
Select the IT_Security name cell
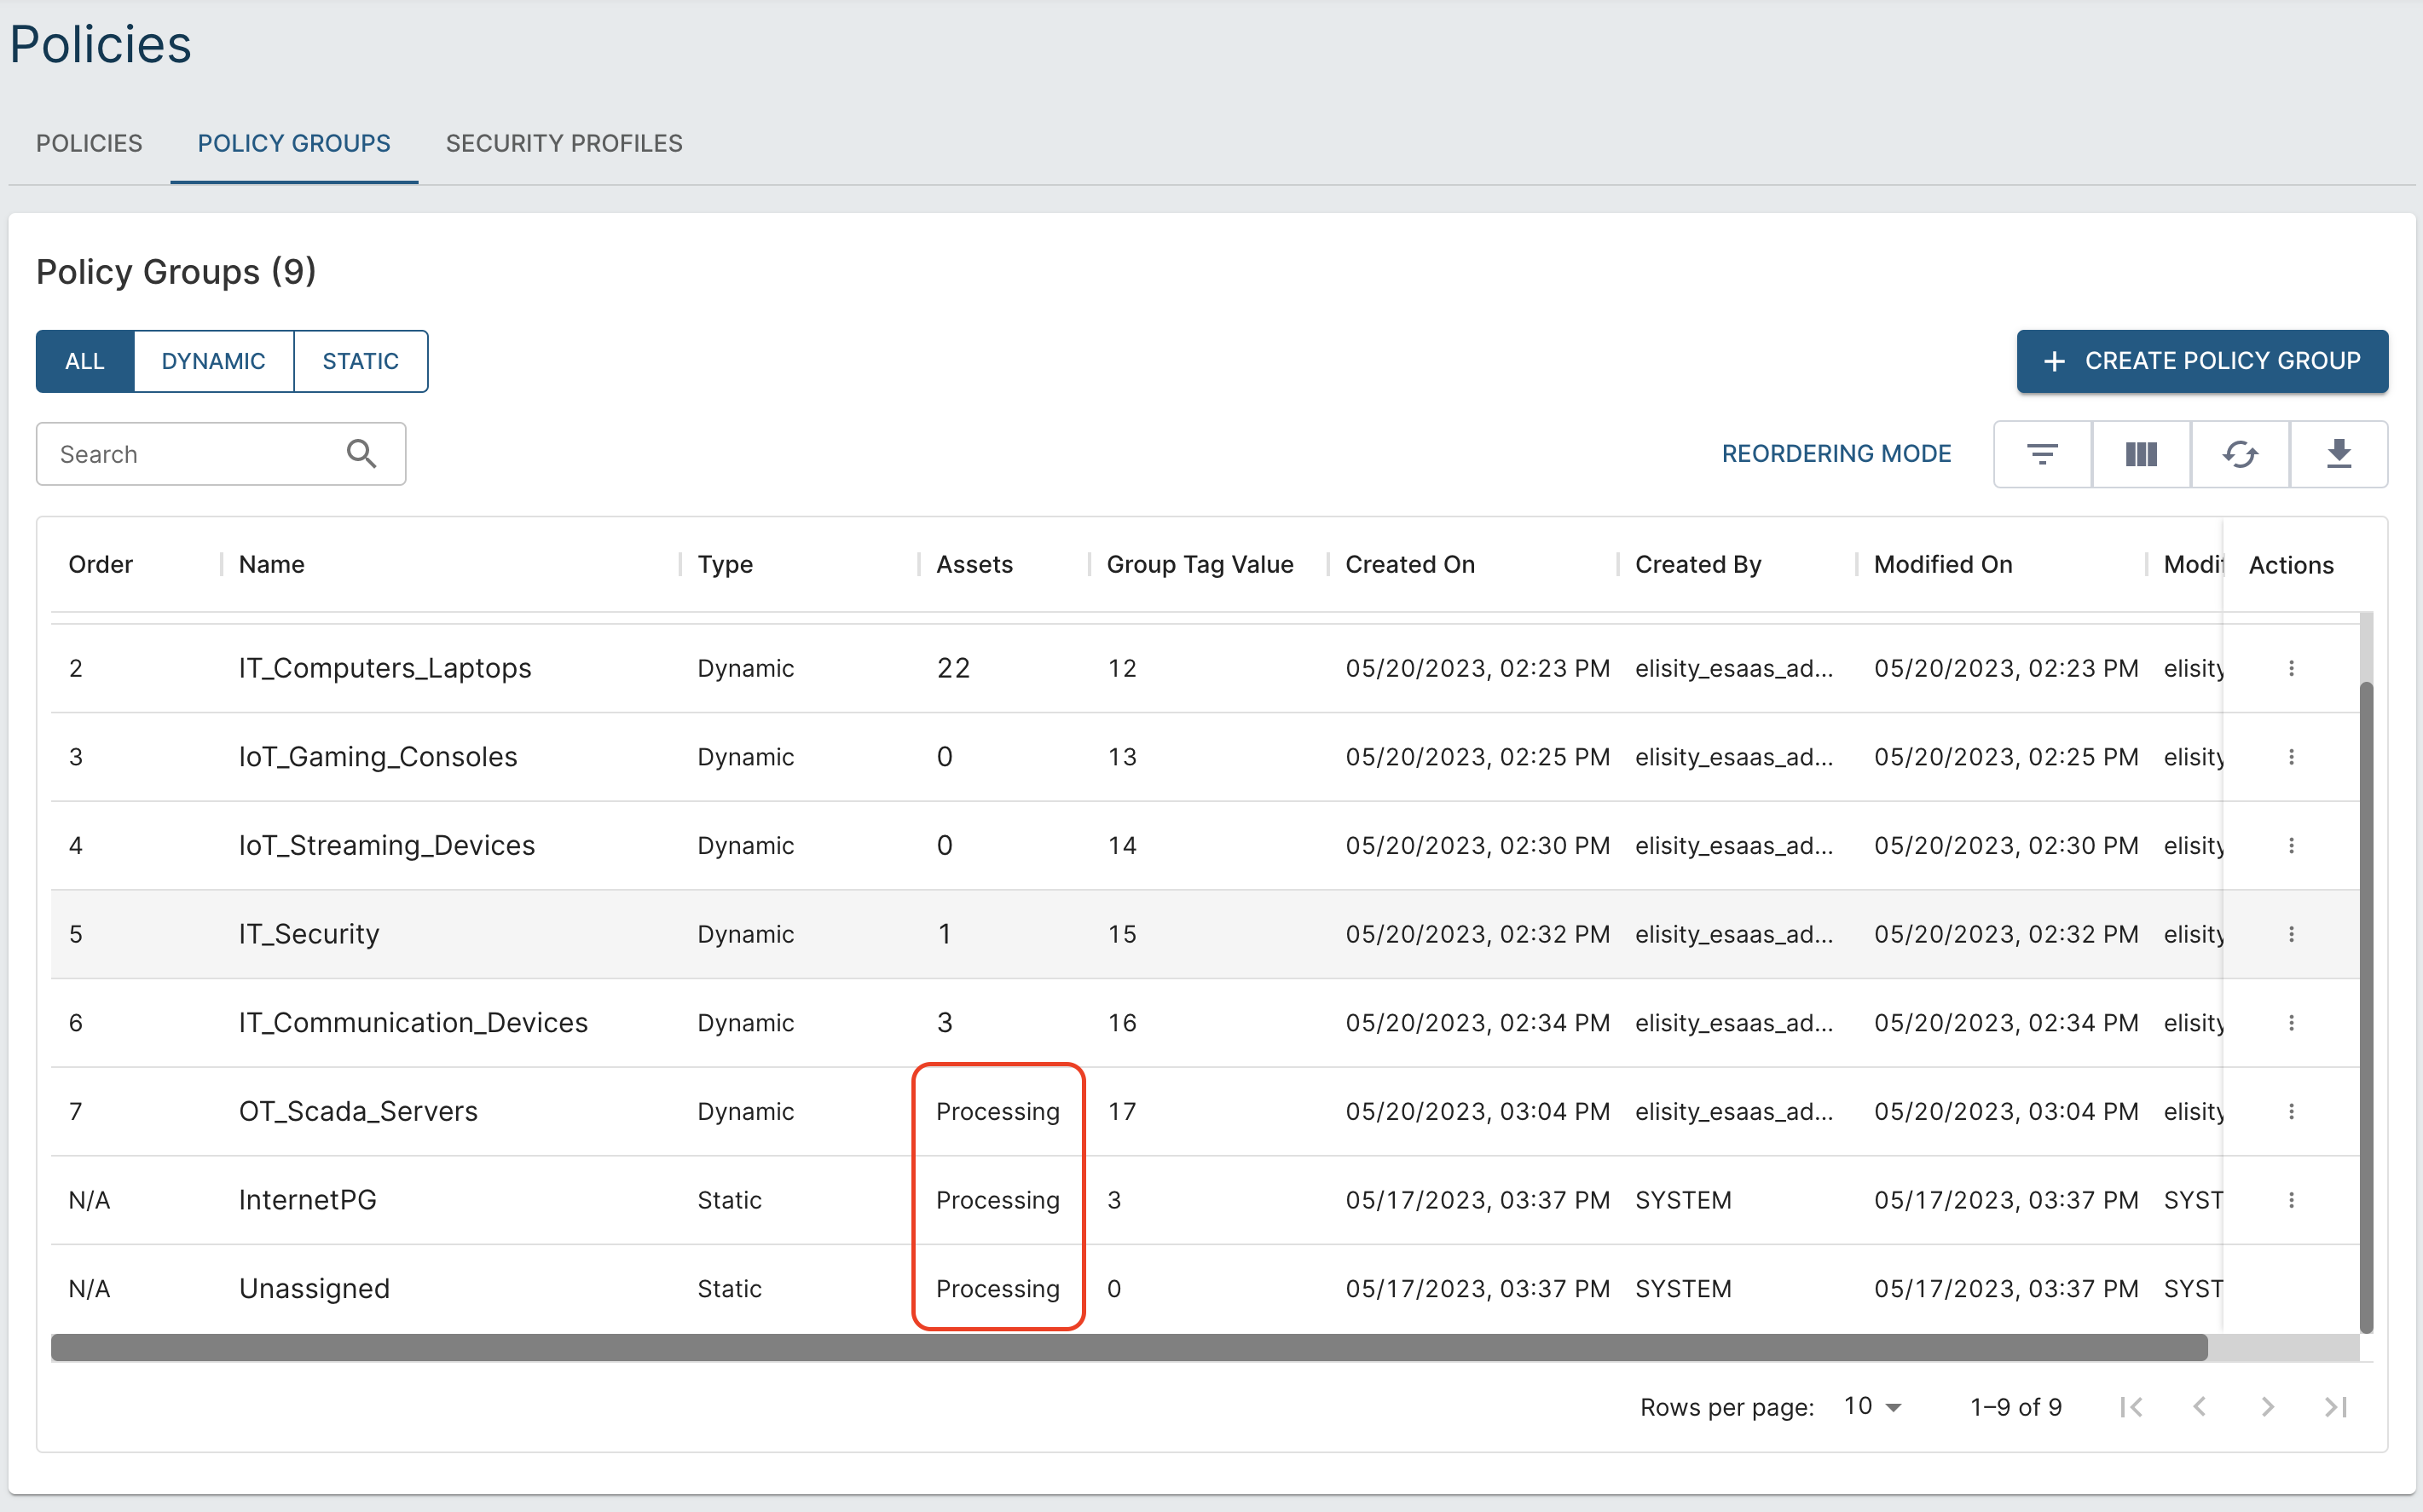pyautogui.click(x=309, y=934)
